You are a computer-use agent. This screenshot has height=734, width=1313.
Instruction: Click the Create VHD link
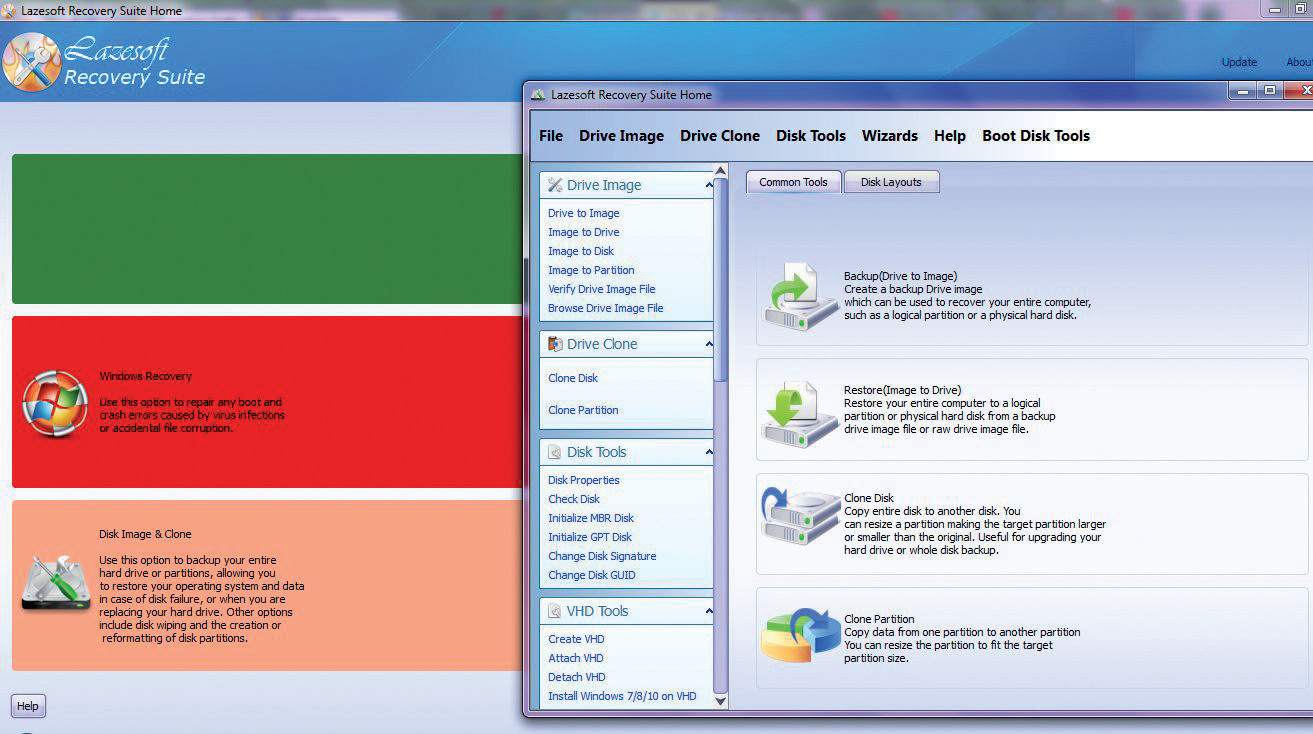tap(576, 639)
